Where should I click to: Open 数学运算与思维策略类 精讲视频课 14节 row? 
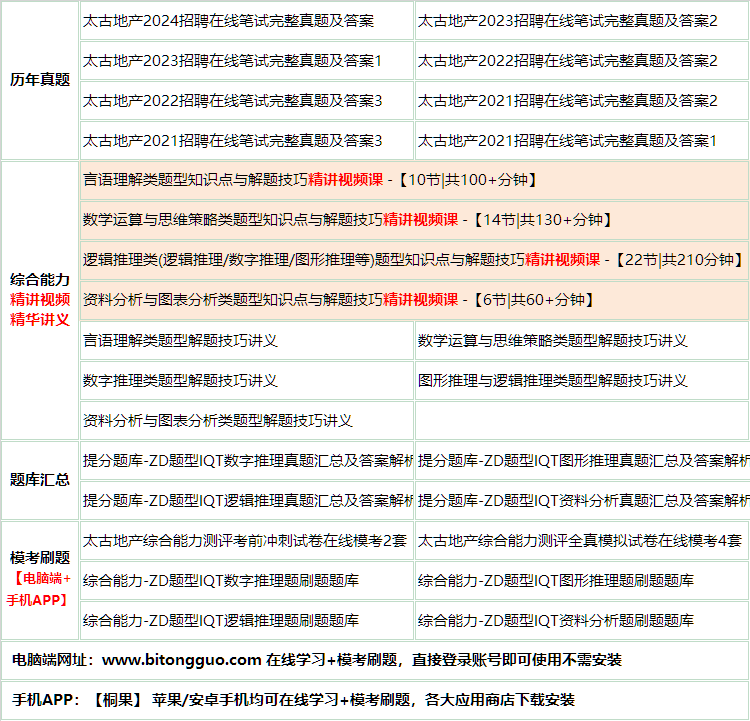click(x=414, y=220)
